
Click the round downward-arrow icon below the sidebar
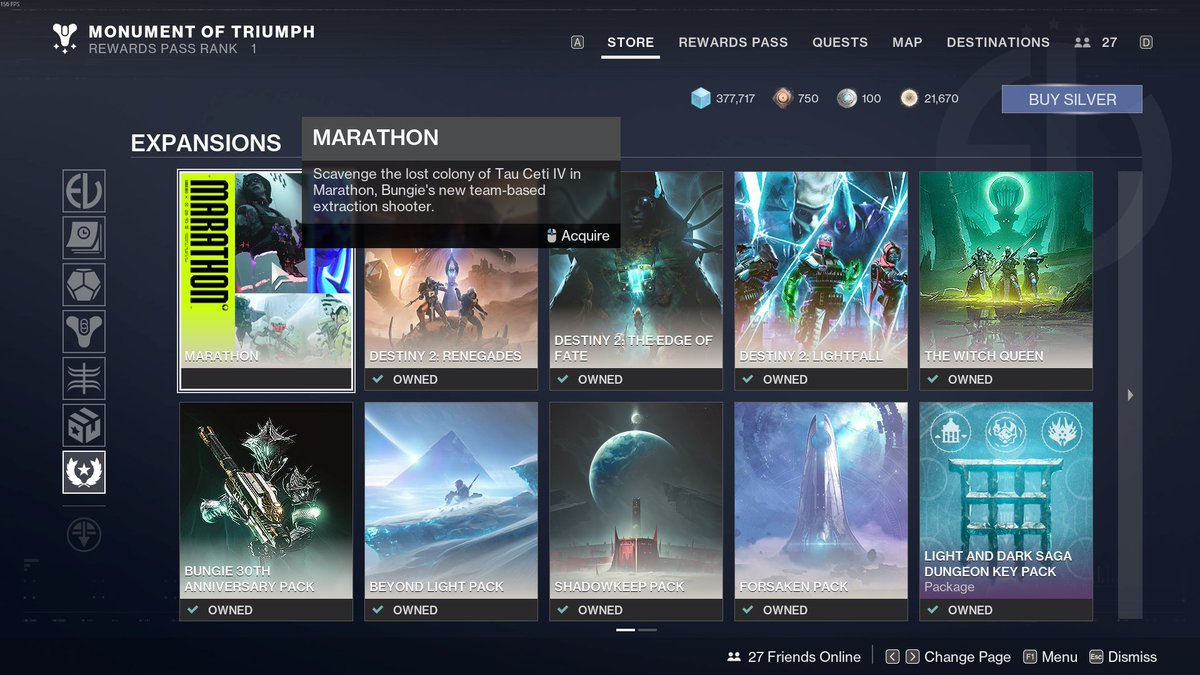click(84, 534)
